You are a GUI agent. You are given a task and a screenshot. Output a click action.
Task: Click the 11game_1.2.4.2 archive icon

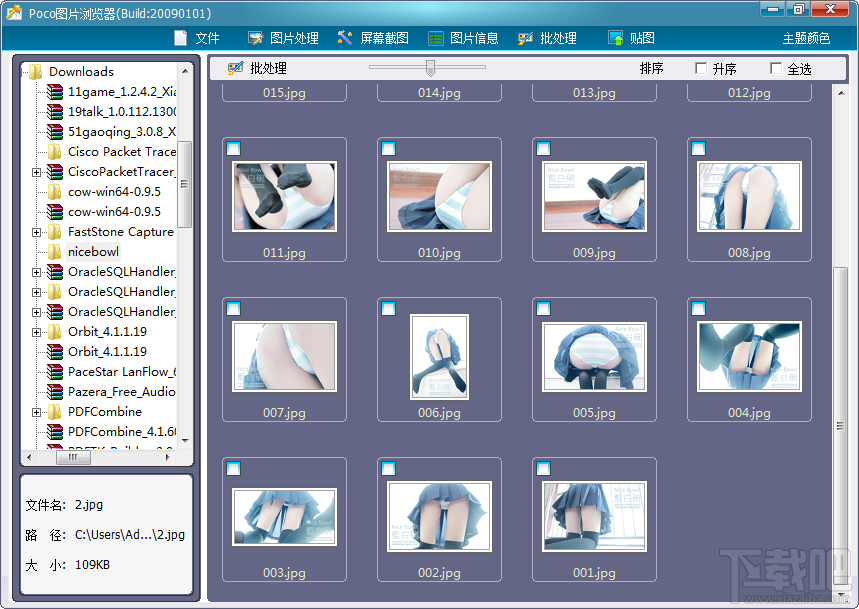(55, 91)
